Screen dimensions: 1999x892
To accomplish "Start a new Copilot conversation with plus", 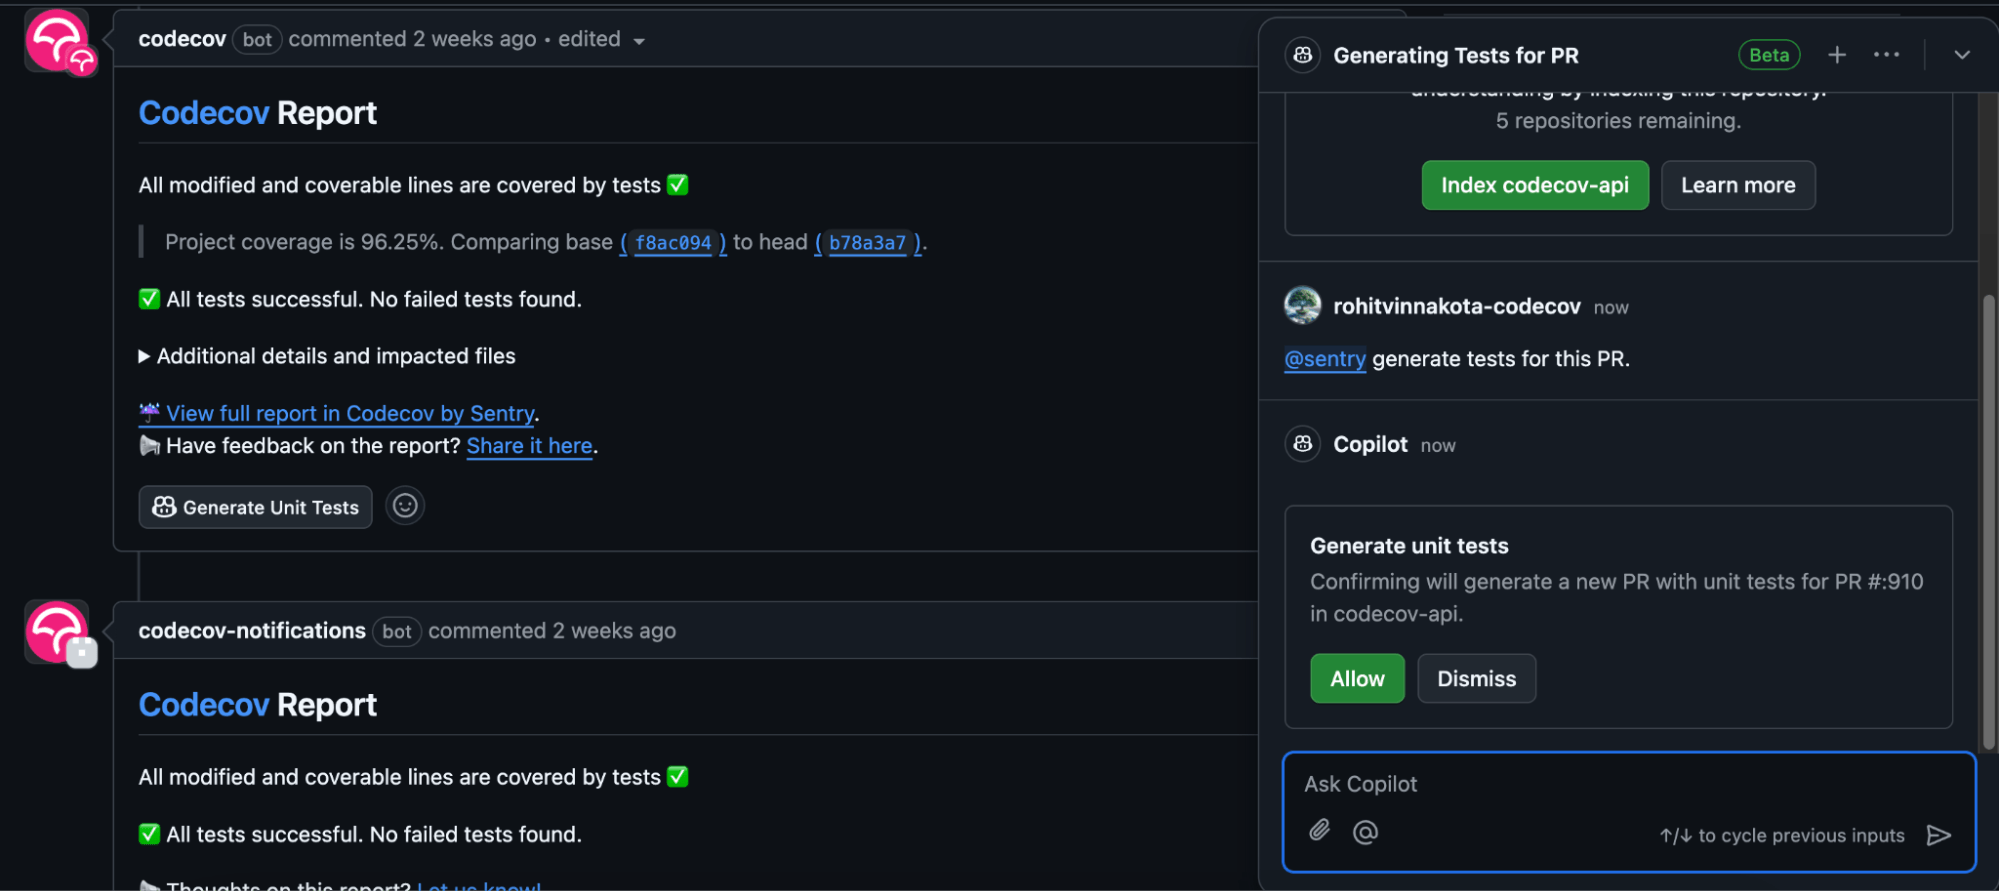I will pyautogui.click(x=1837, y=55).
